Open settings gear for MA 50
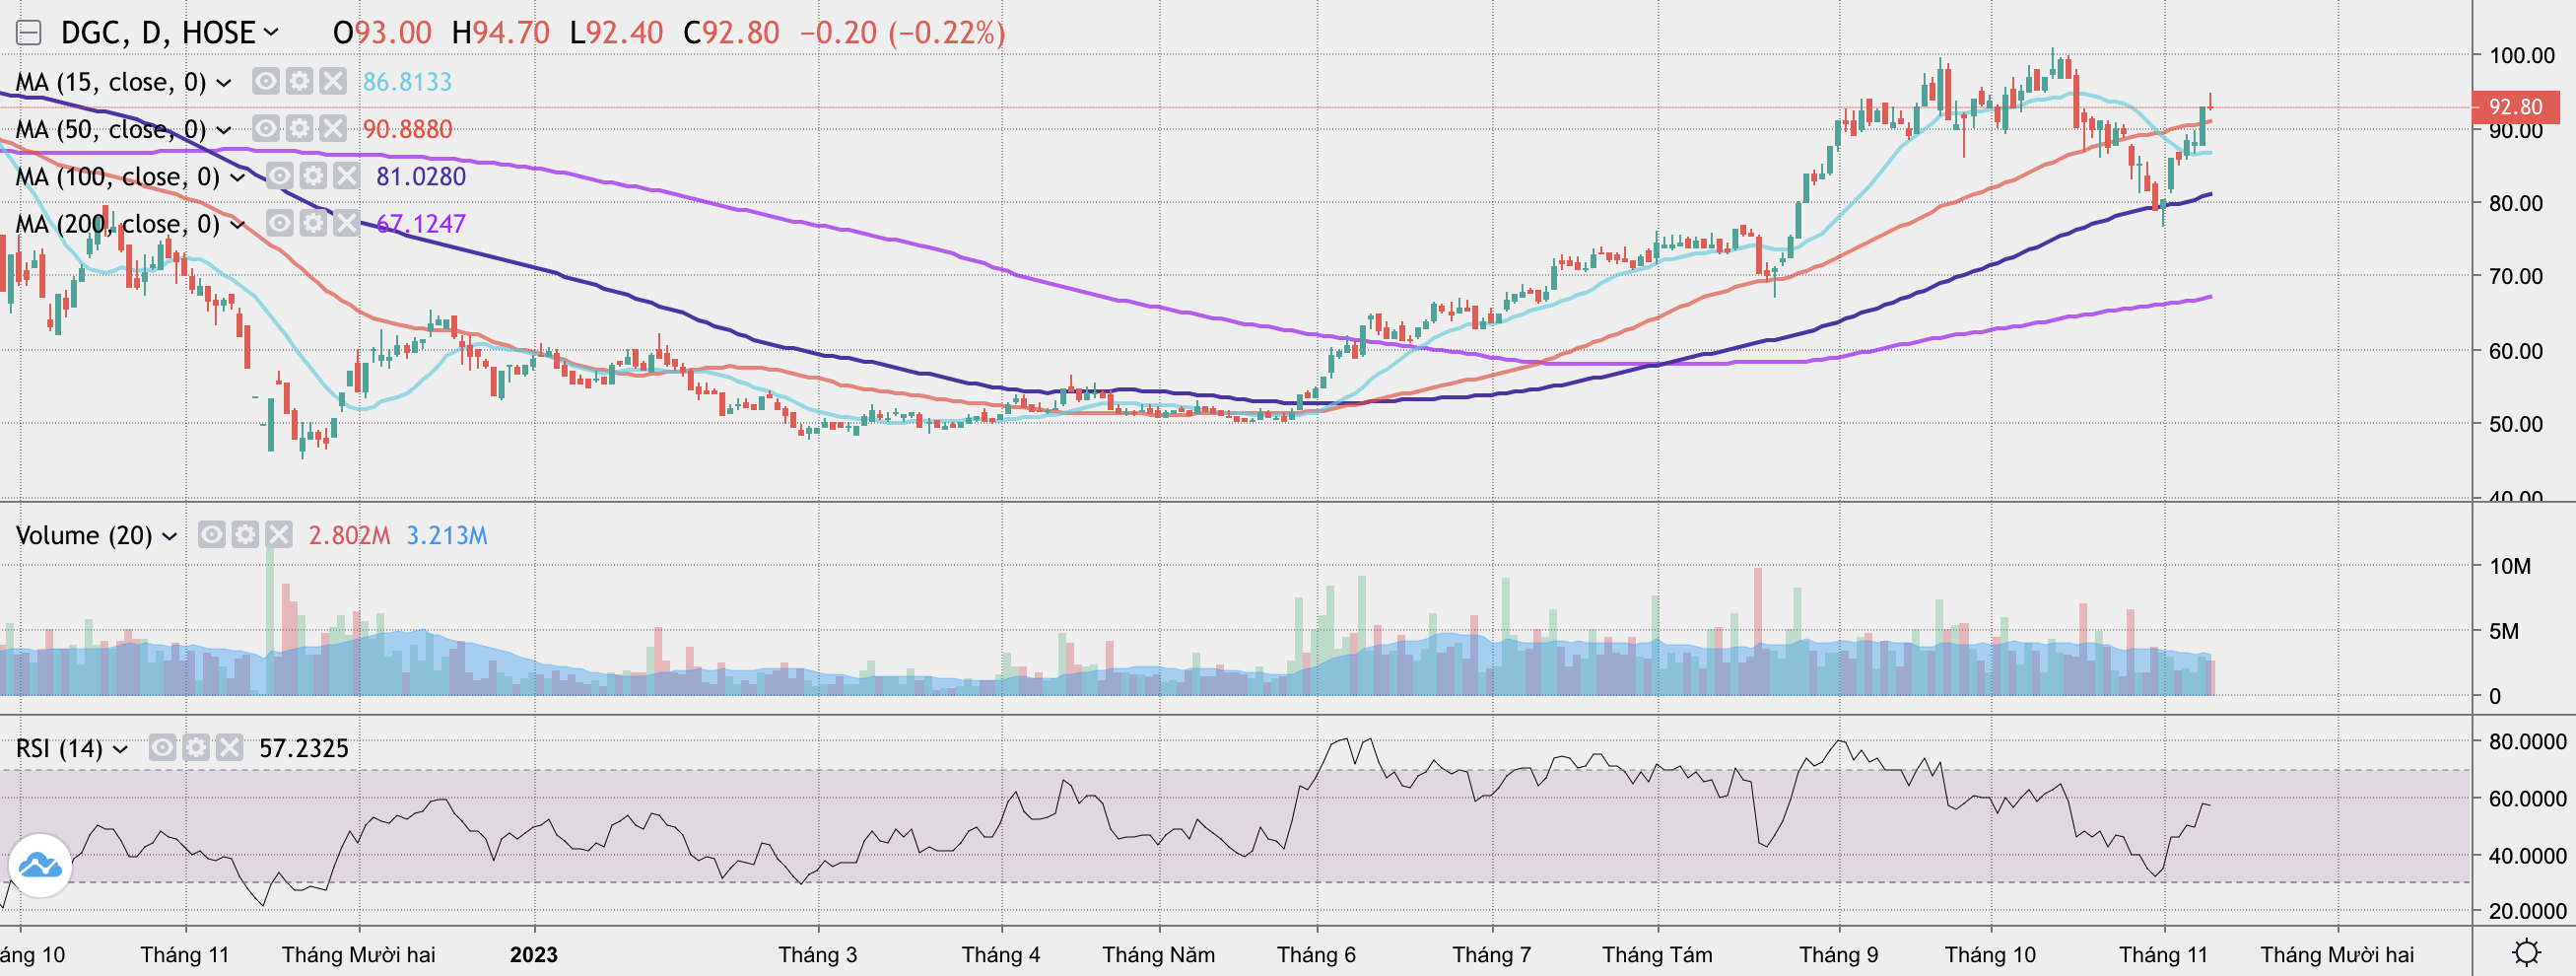This screenshot has width=2576, height=976. 299,128
